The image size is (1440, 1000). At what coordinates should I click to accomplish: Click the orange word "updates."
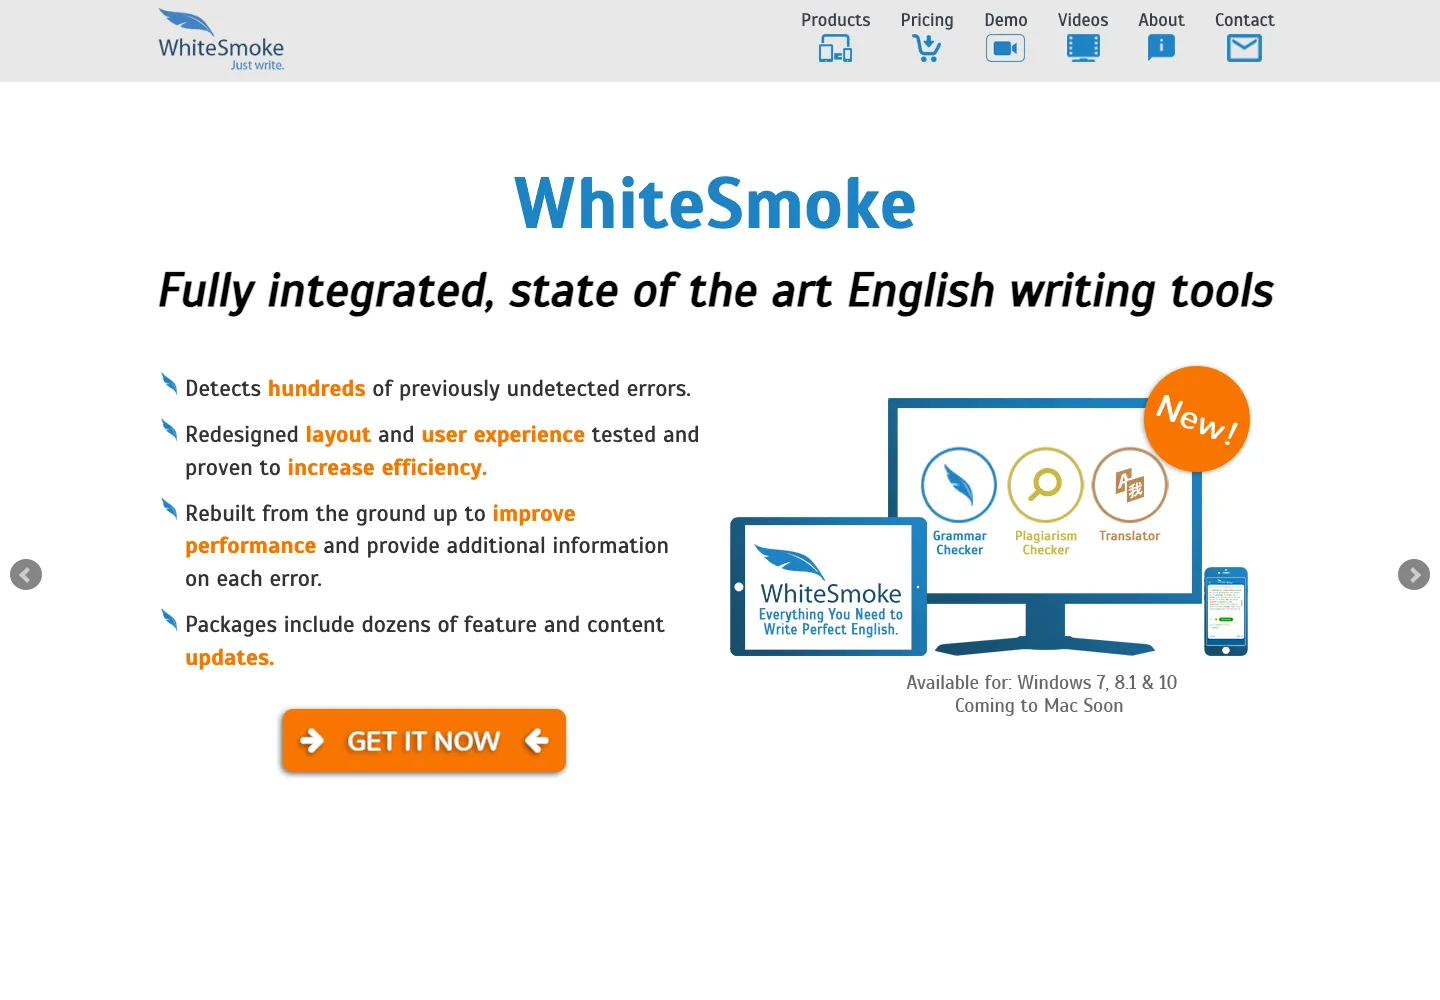(x=230, y=658)
